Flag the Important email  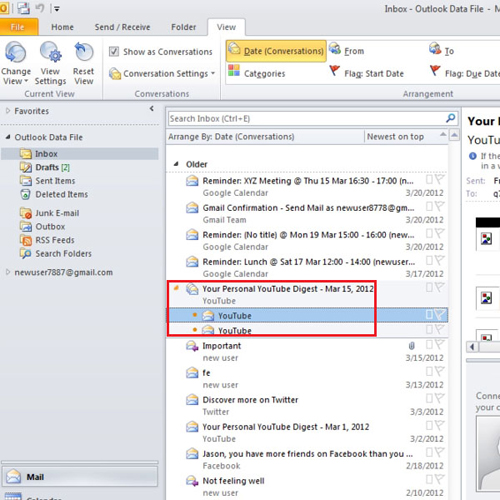coord(440,345)
